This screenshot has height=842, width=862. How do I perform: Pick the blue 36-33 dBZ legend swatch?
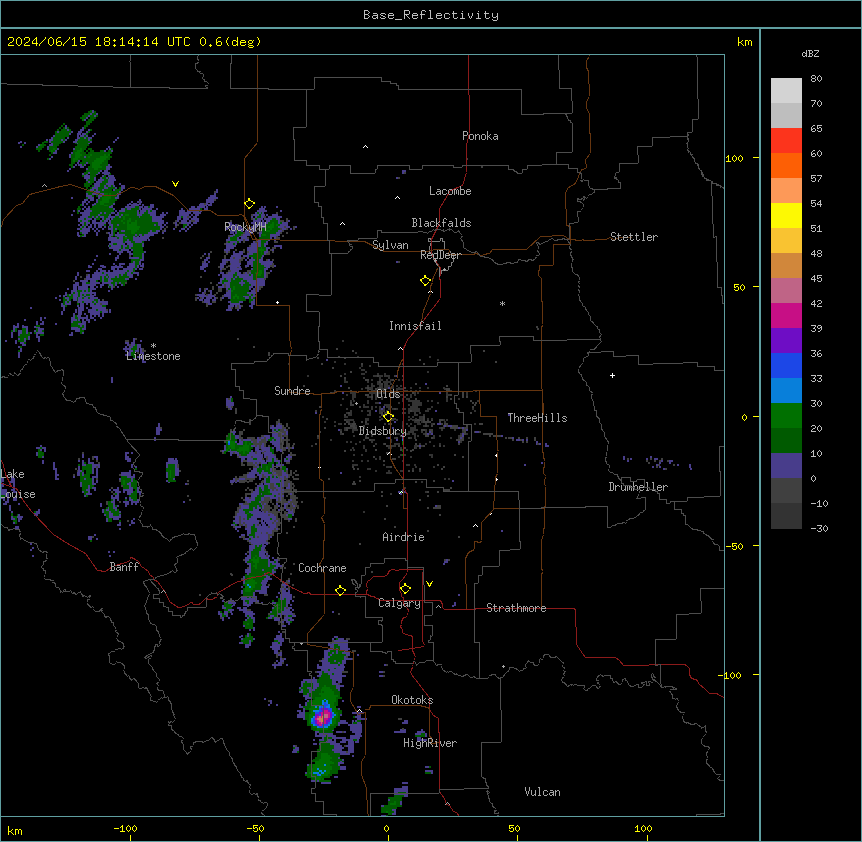coord(786,365)
